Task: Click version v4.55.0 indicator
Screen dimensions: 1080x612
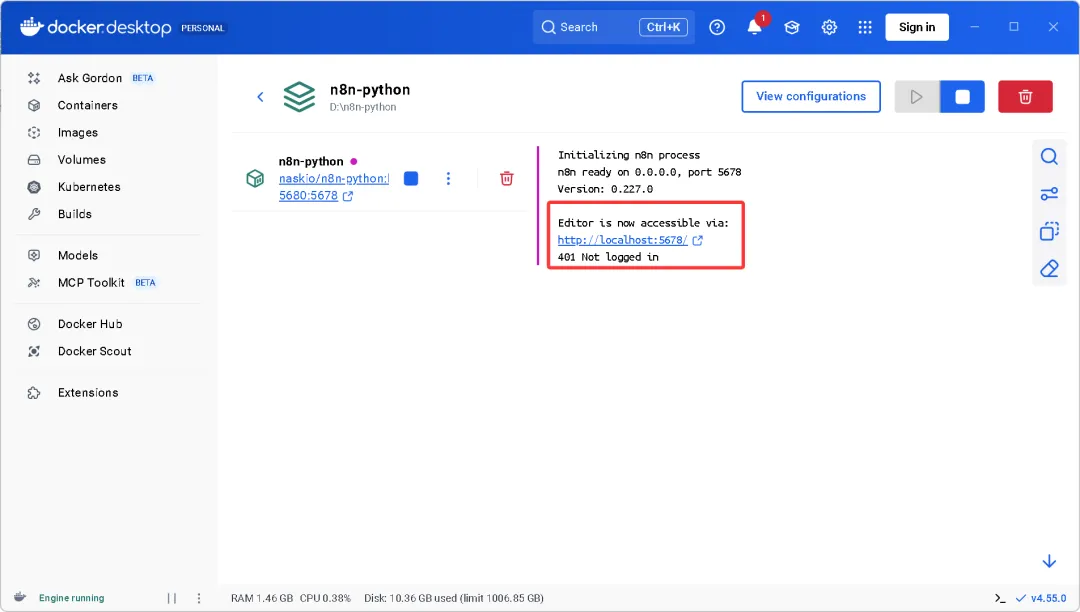Action: click(x=1041, y=598)
